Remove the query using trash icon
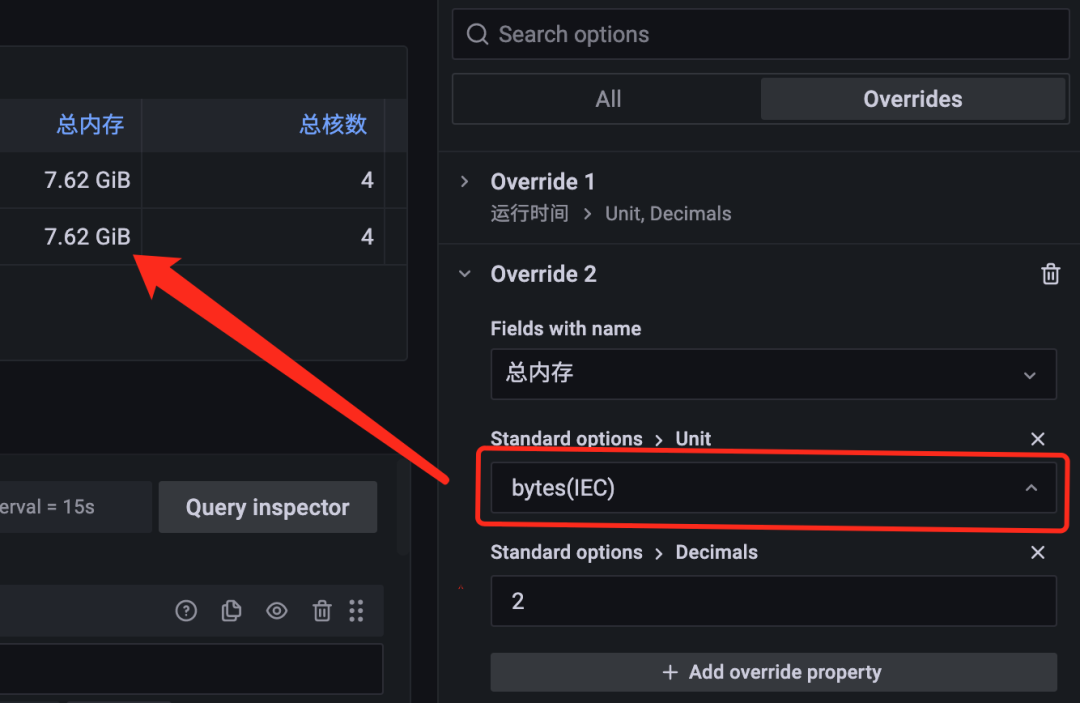Screen dimensions: 1080x703 322,611
